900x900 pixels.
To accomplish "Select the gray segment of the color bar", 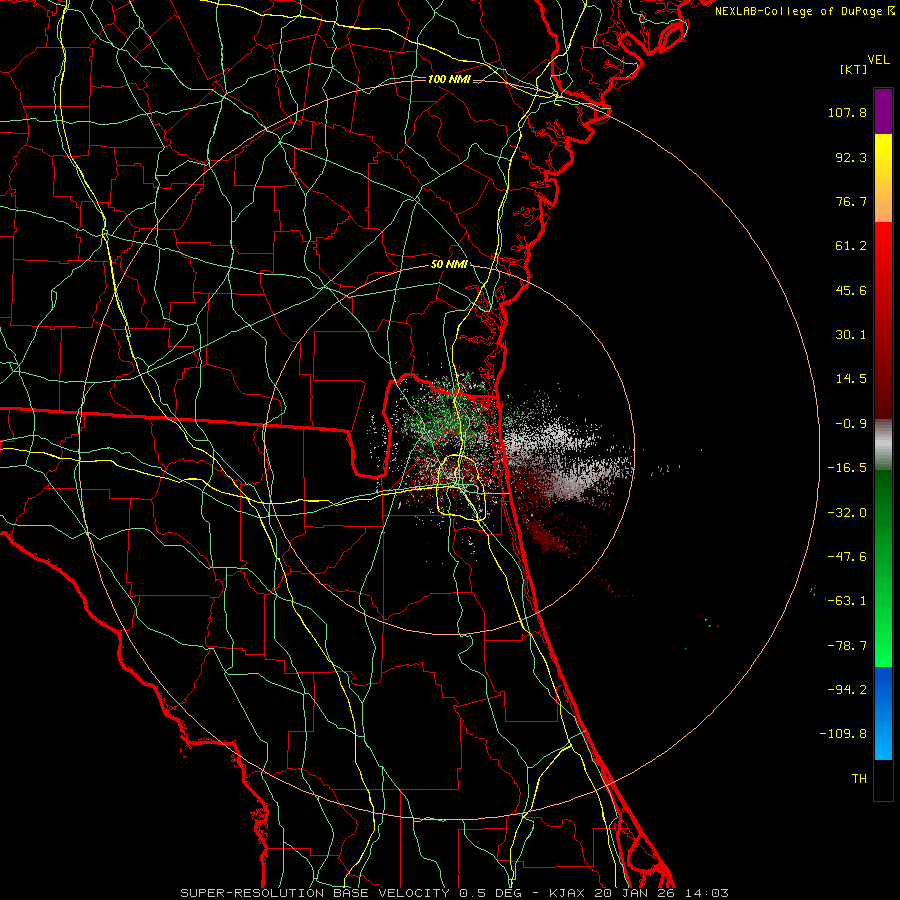I will coord(883,445).
